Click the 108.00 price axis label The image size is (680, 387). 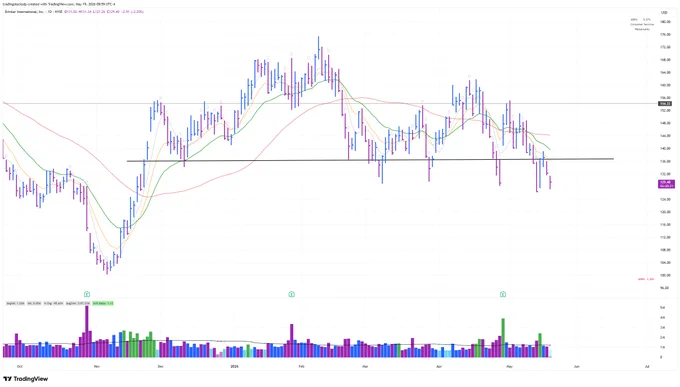tap(665, 250)
